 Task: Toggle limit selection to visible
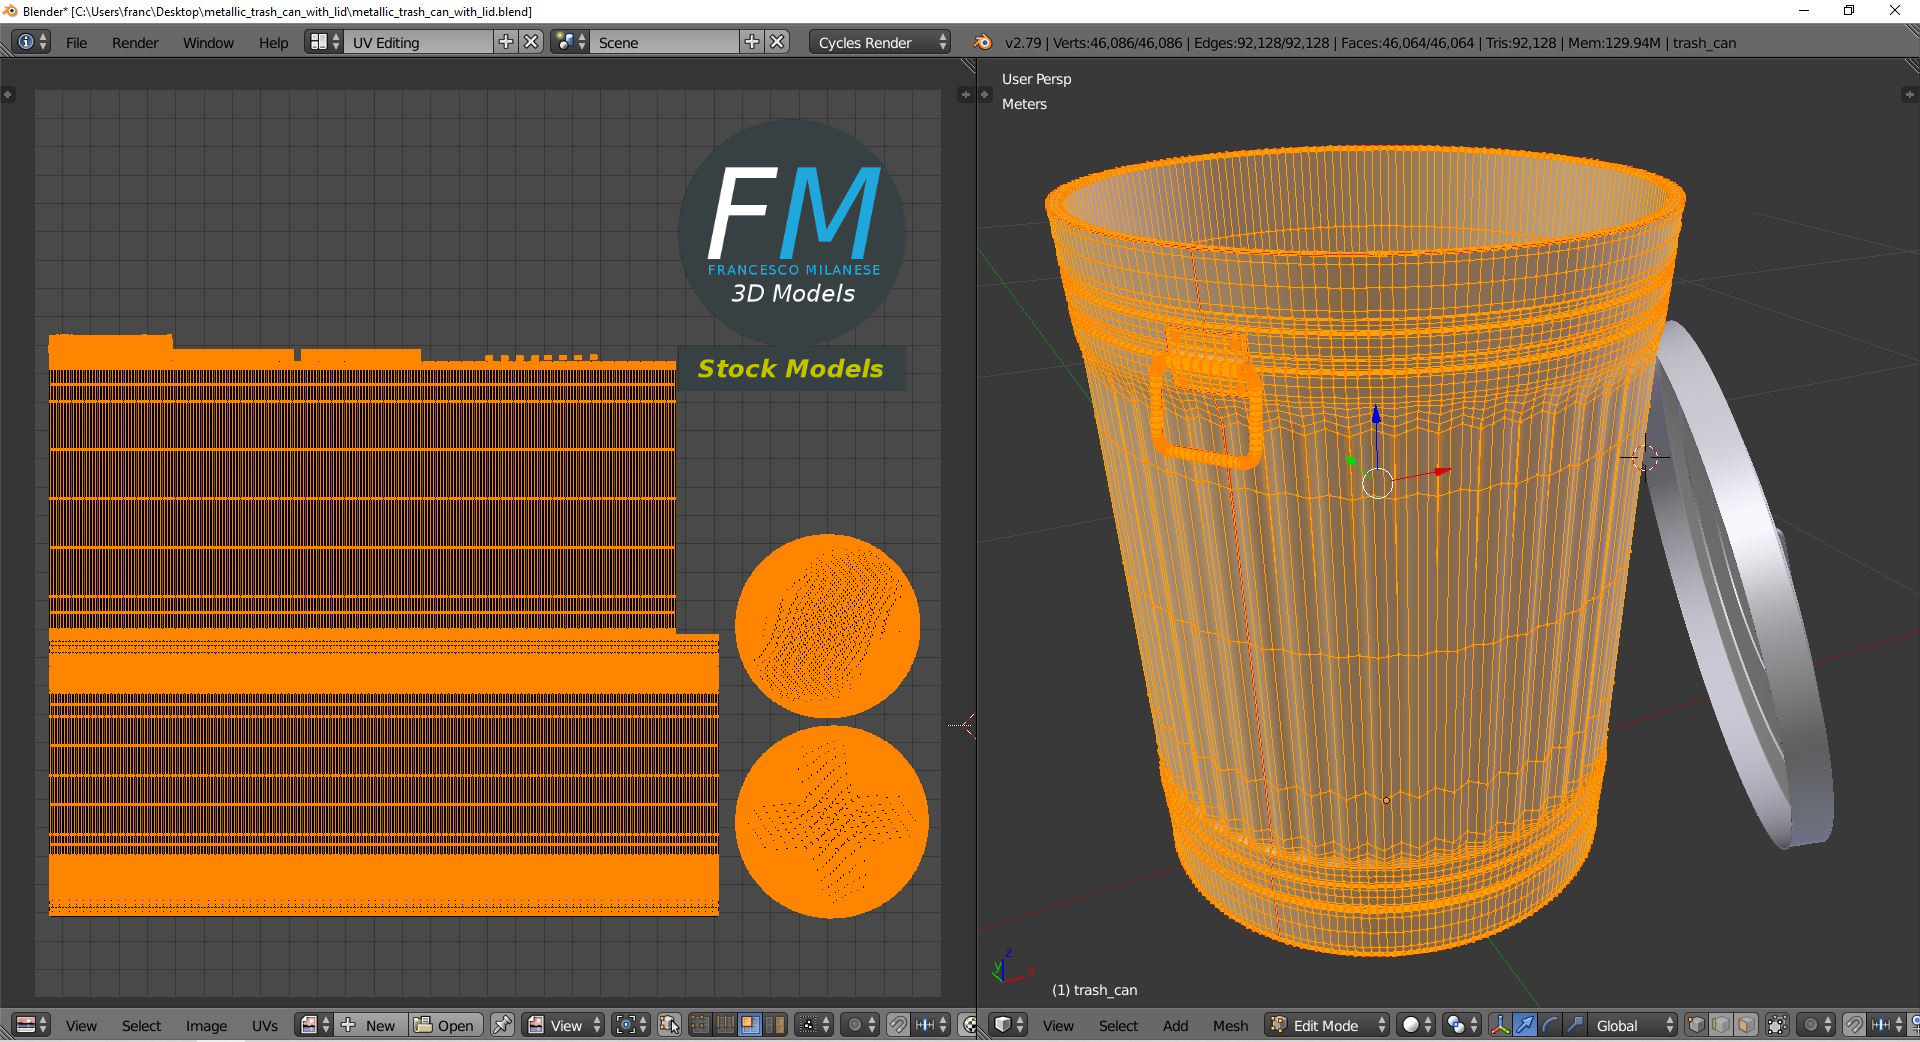(1777, 1025)
